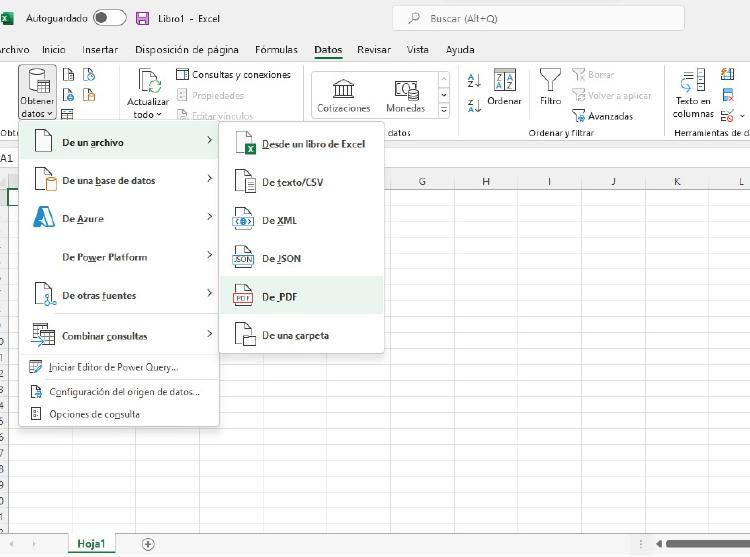
Task: Click the Propiedades button
Action: coord(211,96)
